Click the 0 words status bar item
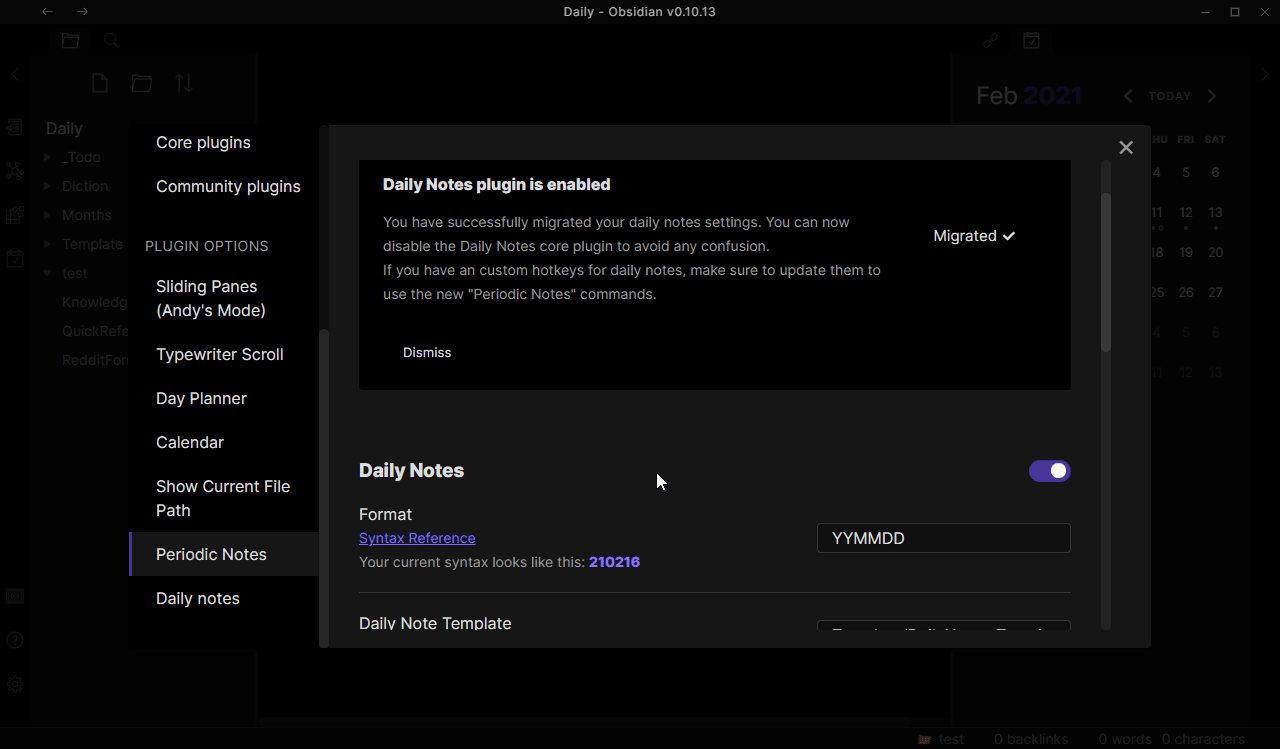Image resolution: width=1280 pixels, height=749 pixels. (1125, 739)
